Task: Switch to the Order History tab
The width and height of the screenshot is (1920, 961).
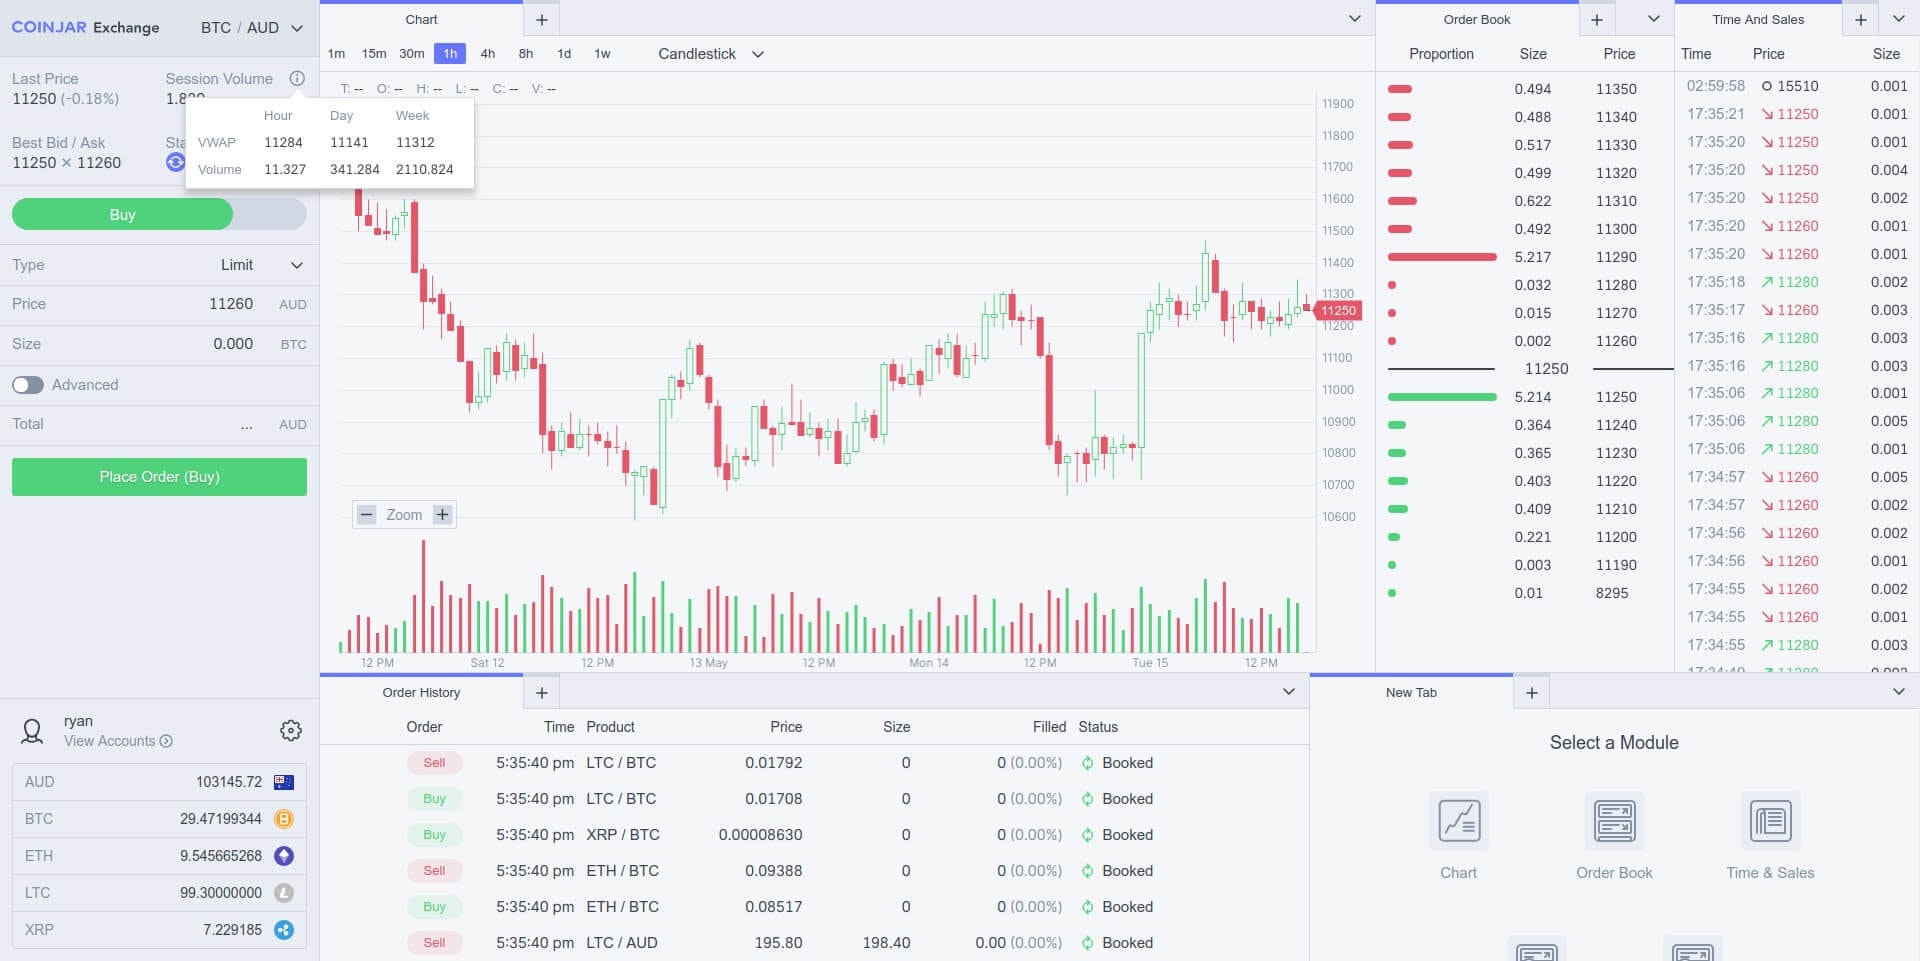Action: point(421,693)
